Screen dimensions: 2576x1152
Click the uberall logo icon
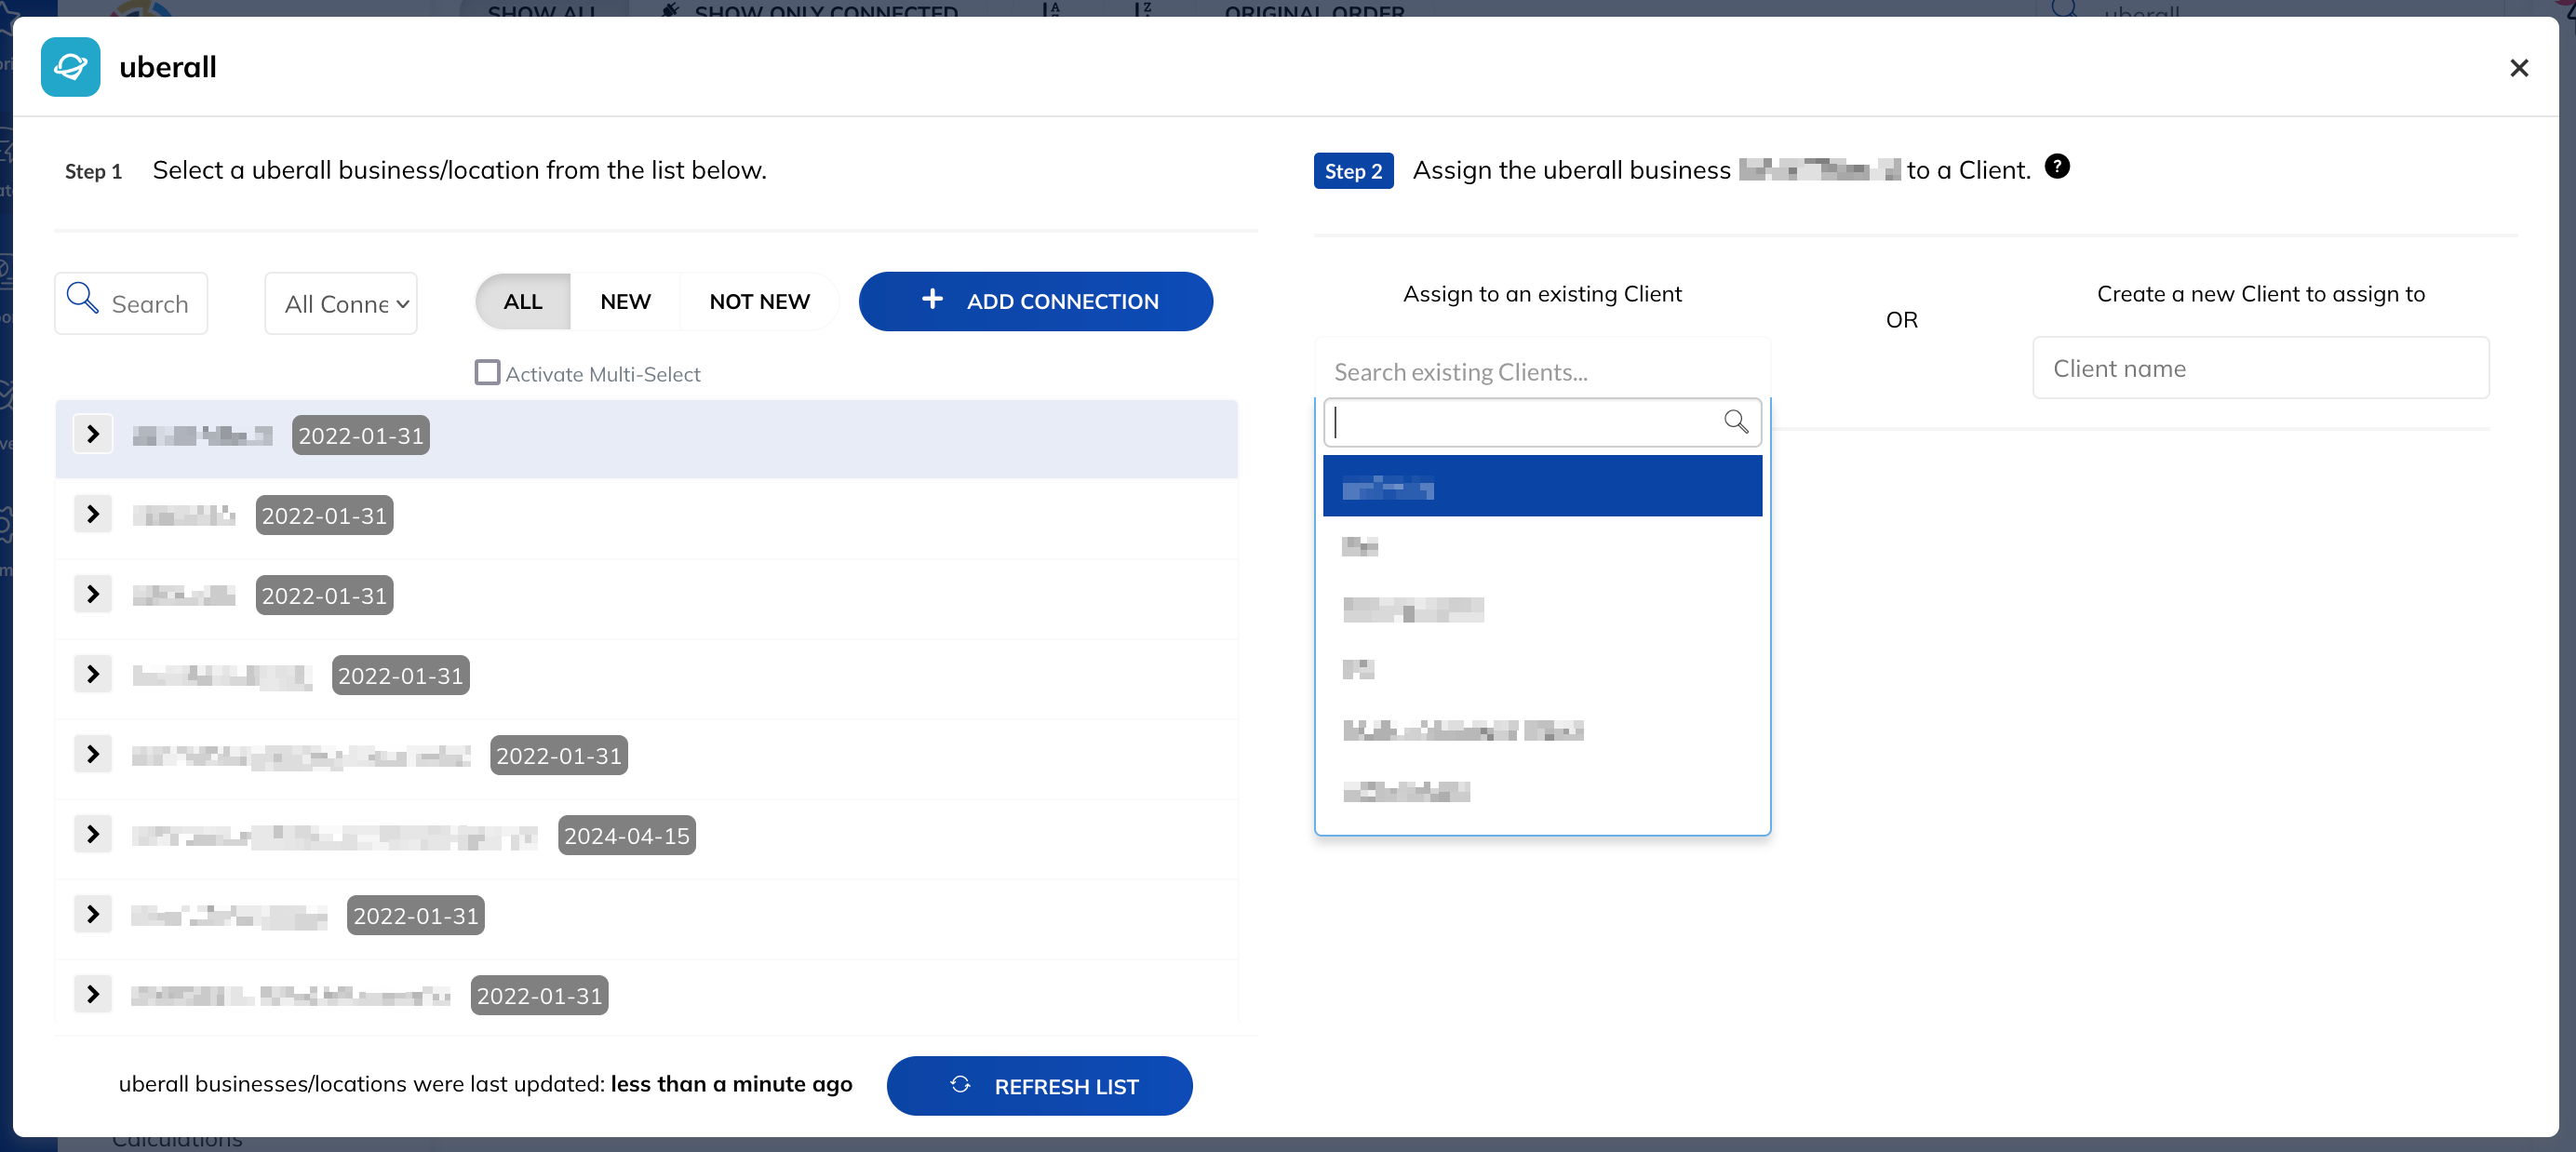[70, 67]
